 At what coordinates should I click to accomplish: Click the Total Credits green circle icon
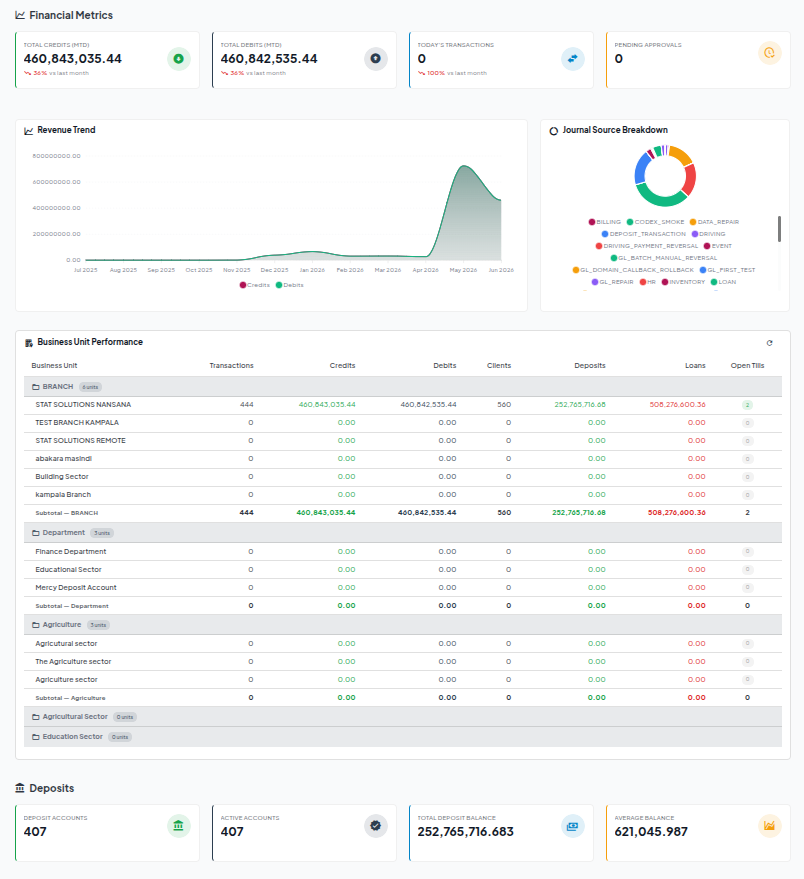pyautogui.click(x=179, y=59)
